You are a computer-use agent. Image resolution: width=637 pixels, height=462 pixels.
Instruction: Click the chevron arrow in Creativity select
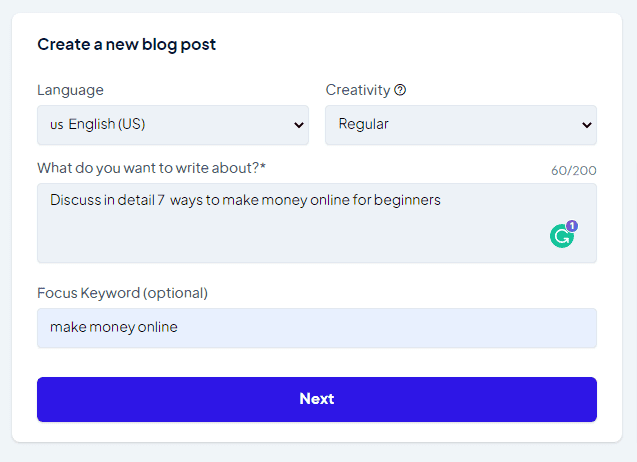coord(587,125)
